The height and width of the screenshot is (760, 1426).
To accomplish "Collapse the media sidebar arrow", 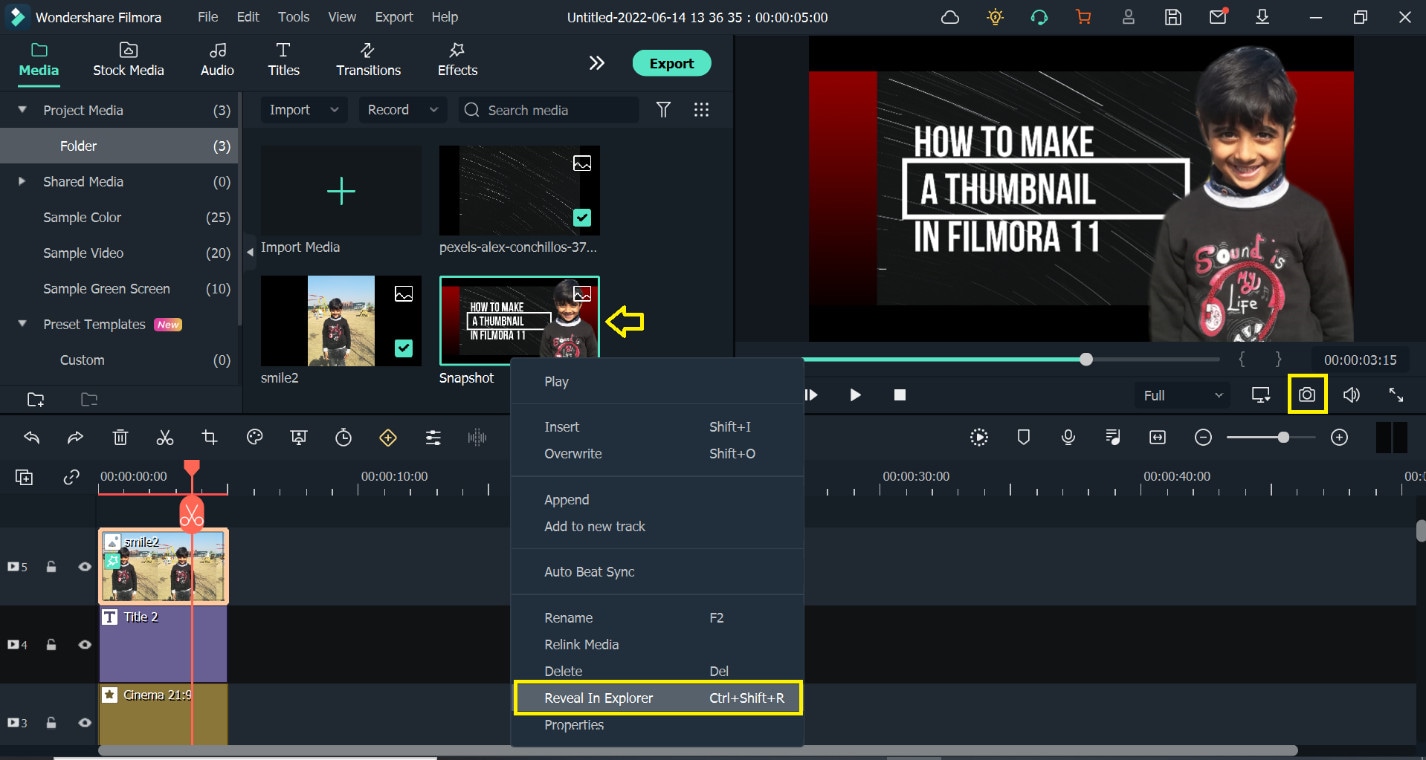I will coord(250,252).
